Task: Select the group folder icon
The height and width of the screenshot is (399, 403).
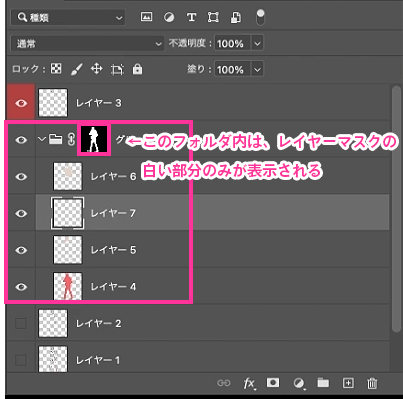Action: coord(56,139)
